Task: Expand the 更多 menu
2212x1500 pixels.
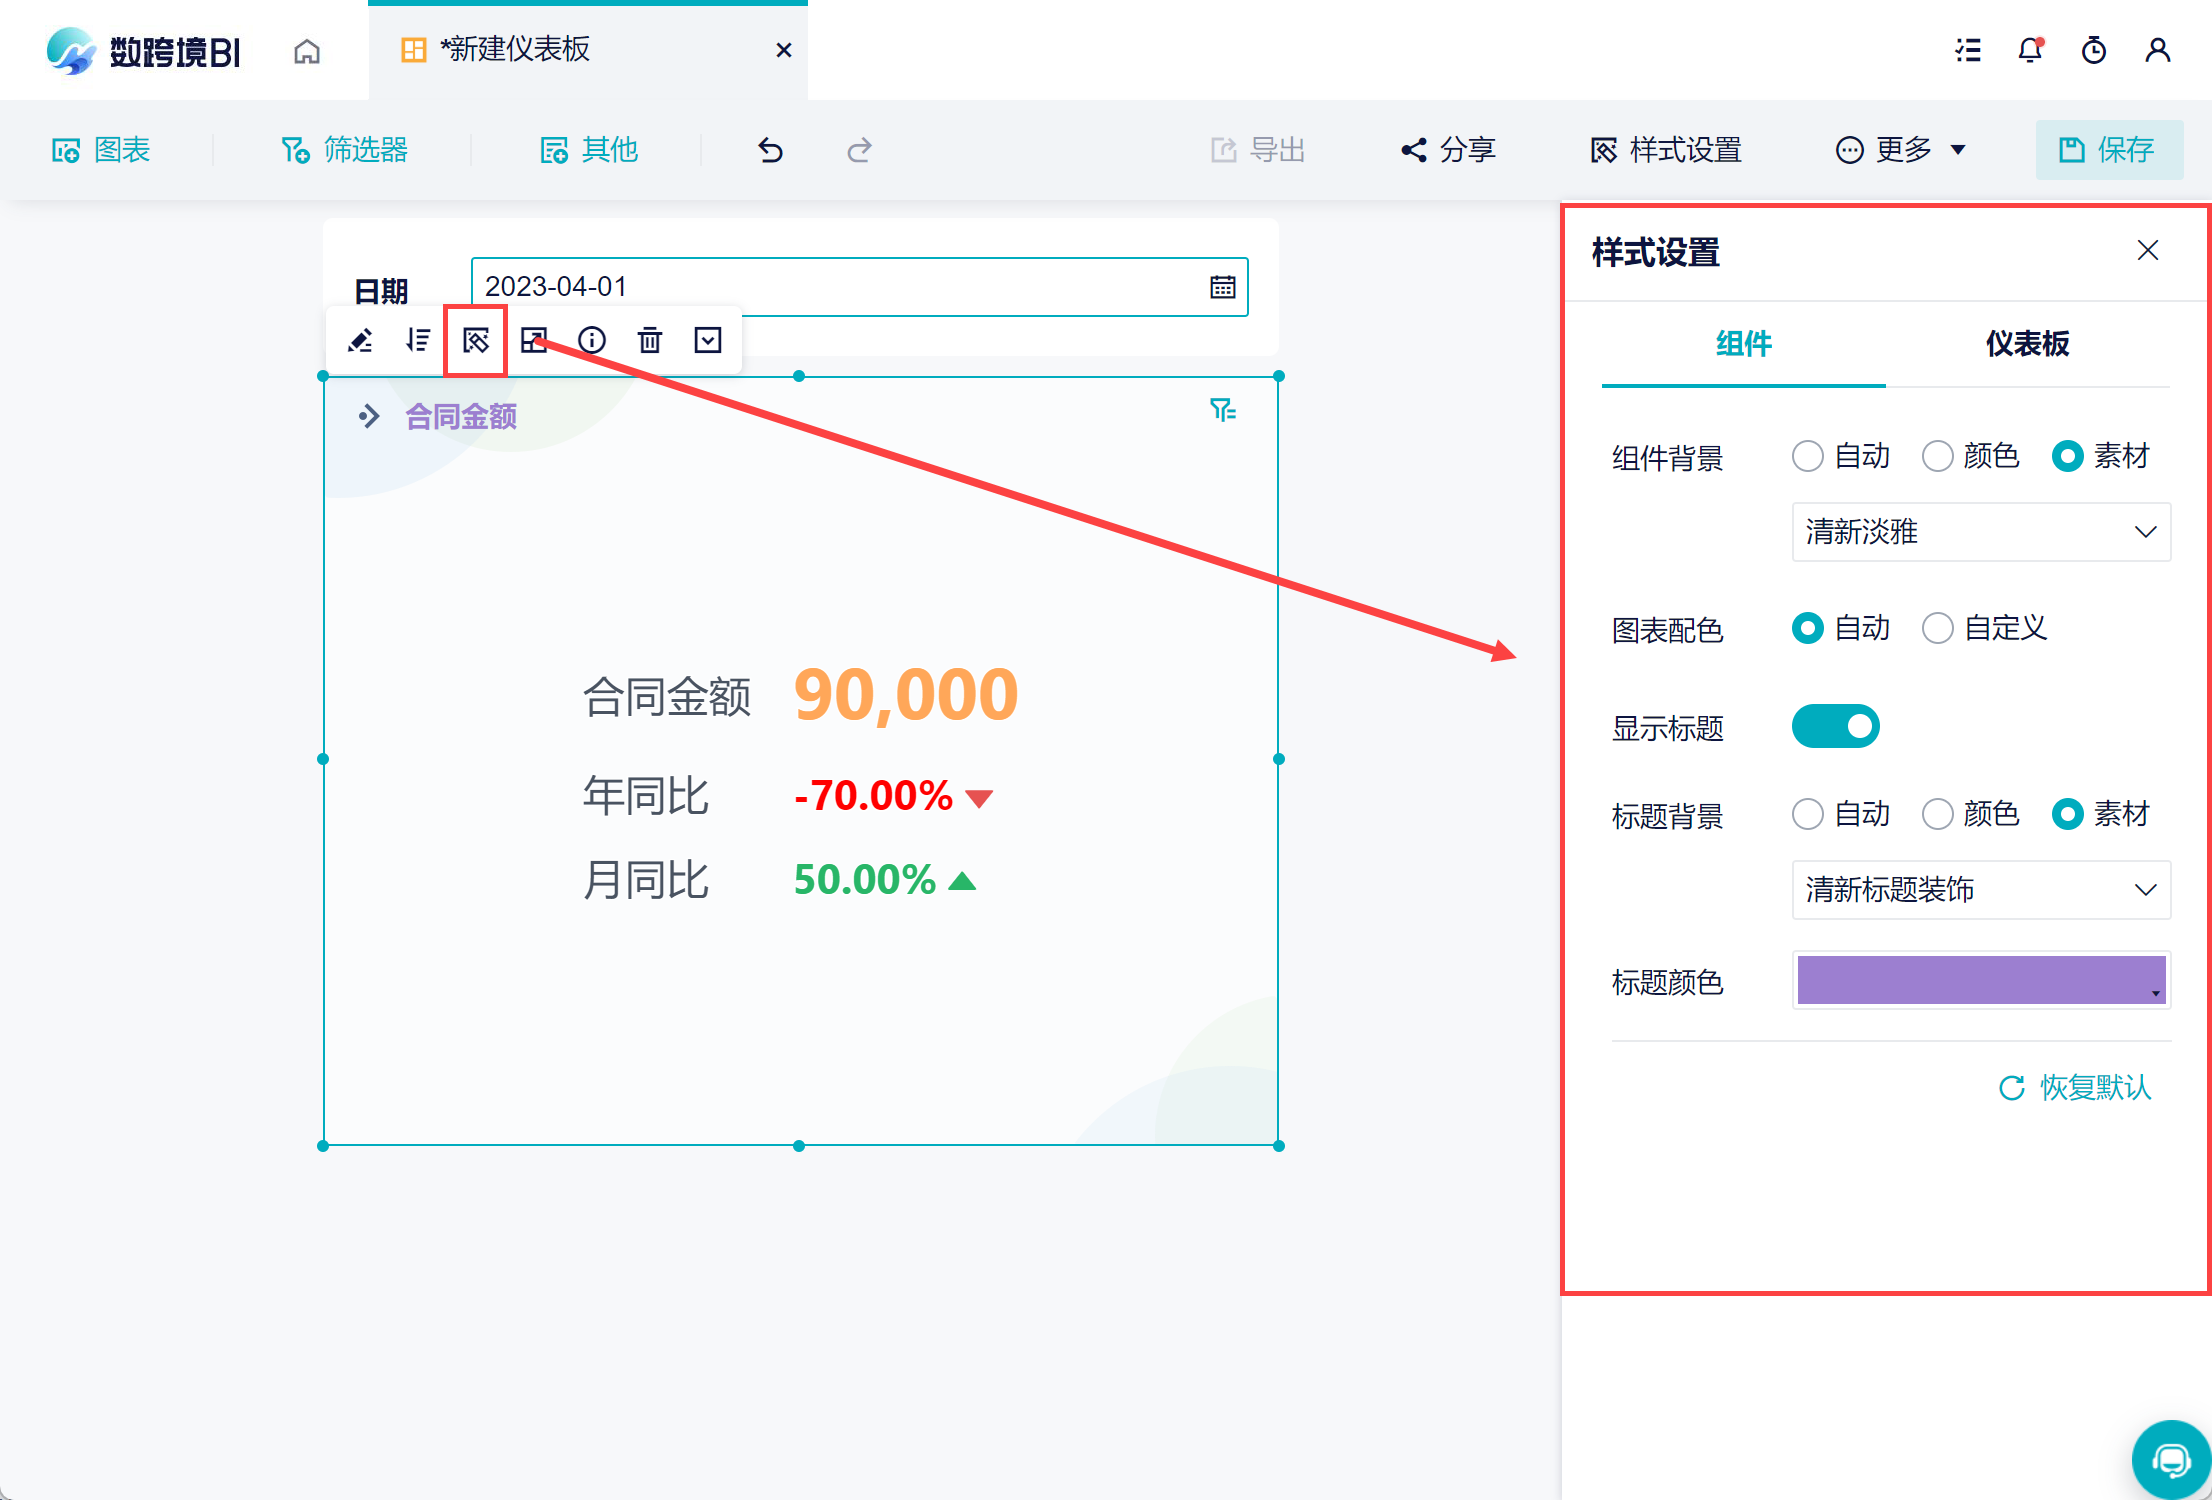Action: click(x=1901, y=151)
